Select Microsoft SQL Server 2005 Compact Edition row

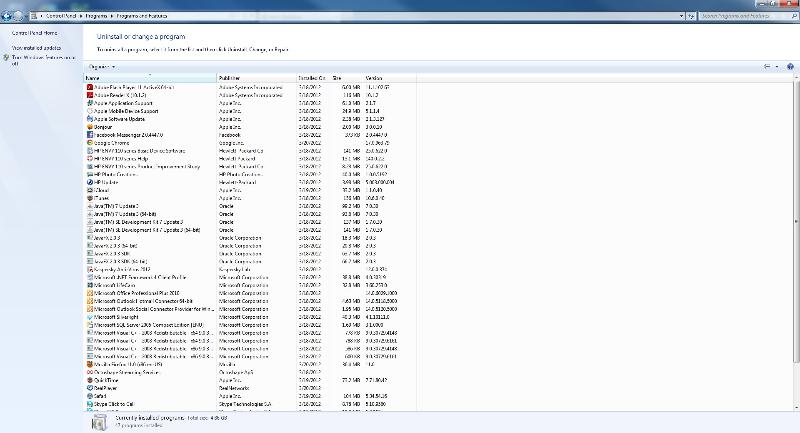pos(250,325)
